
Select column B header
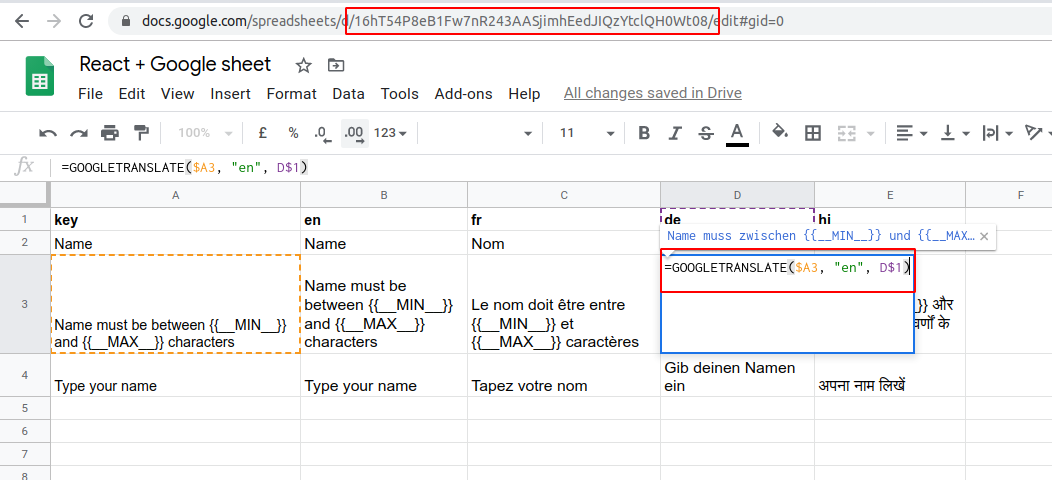384,195
